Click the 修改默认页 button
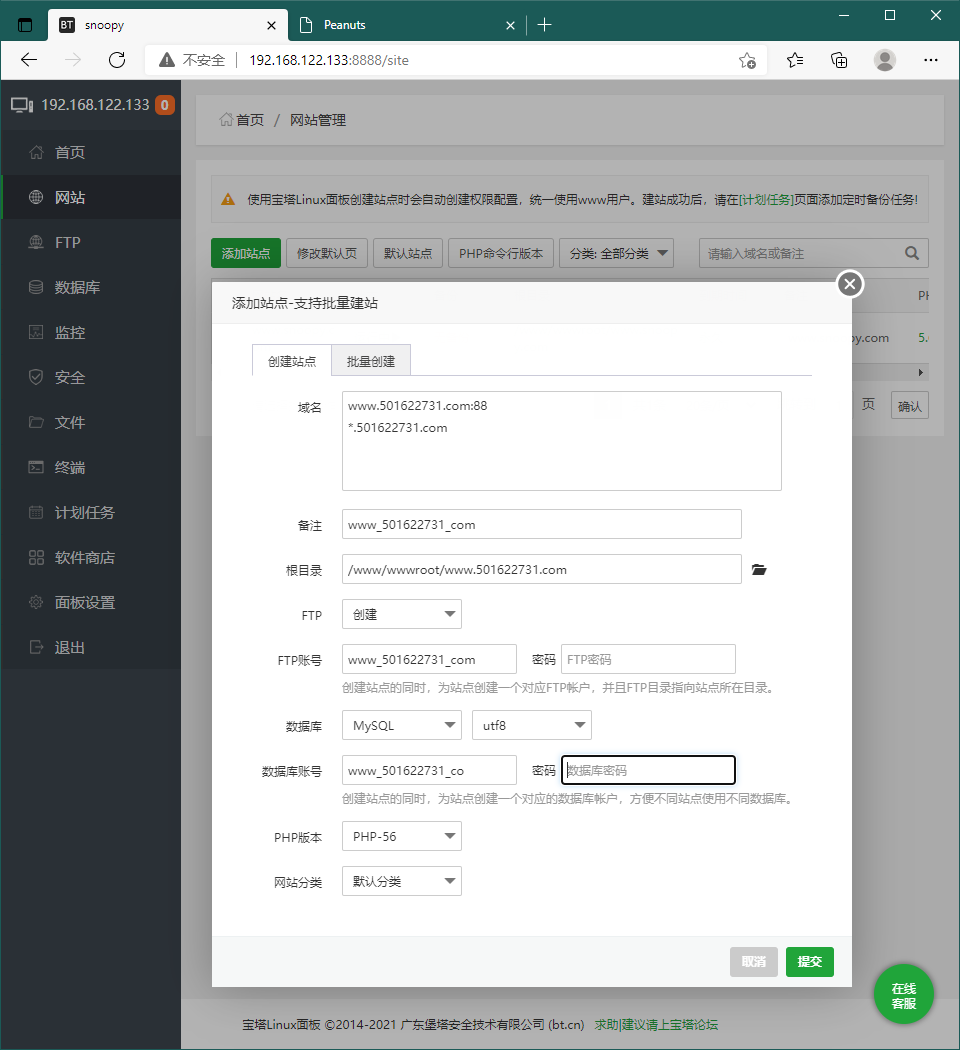 [327, 253]
